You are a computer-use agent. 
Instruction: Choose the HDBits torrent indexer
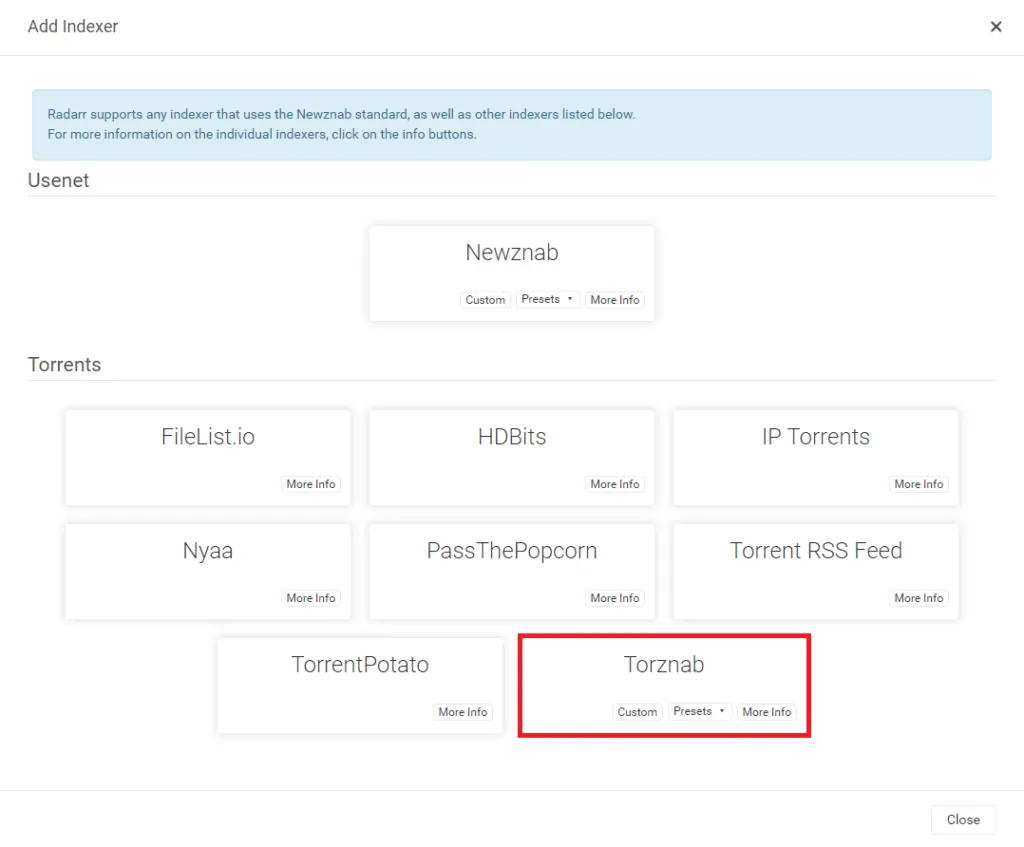(511, 437)
